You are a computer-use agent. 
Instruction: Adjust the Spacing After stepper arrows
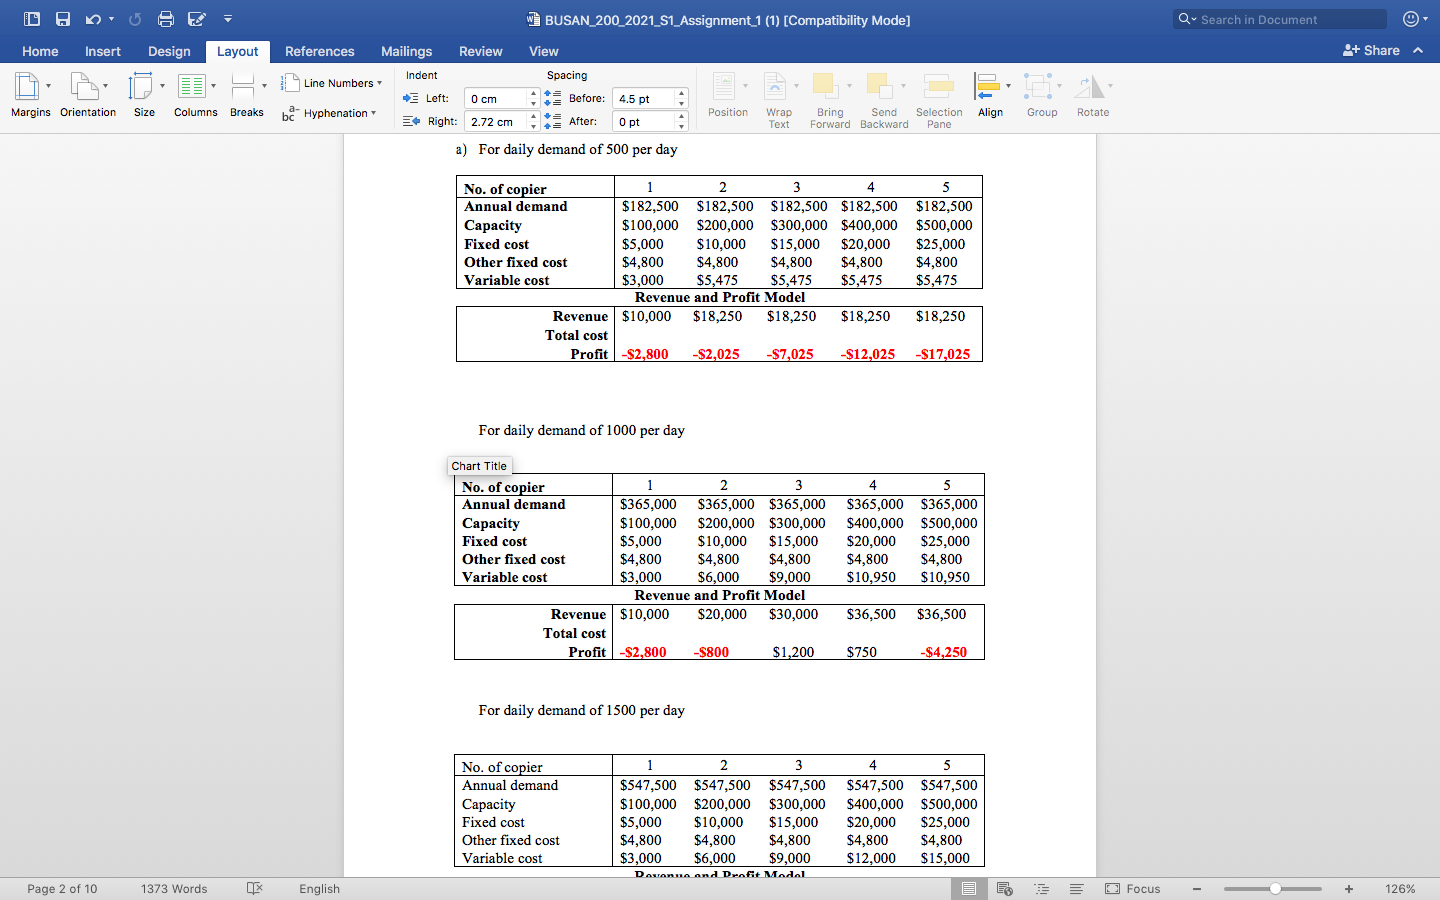click(682, 121)
